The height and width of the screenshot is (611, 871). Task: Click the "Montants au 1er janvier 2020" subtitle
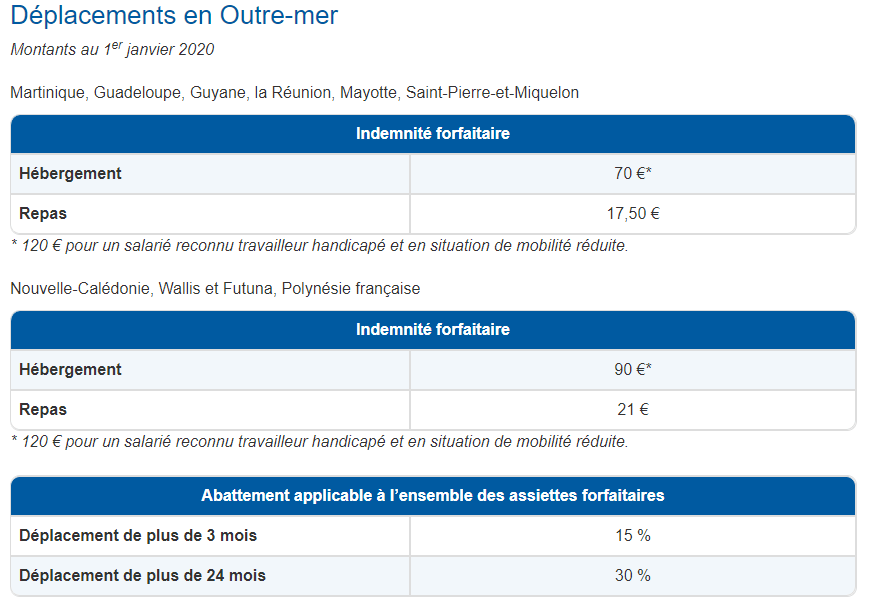tap(112, 50)
